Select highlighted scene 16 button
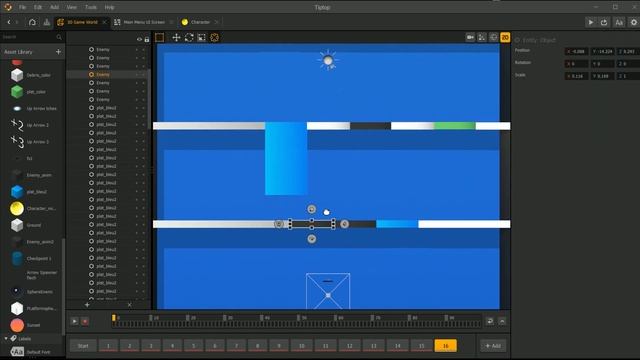Screen dimensions: 640x360 click(x=445, y=346)
